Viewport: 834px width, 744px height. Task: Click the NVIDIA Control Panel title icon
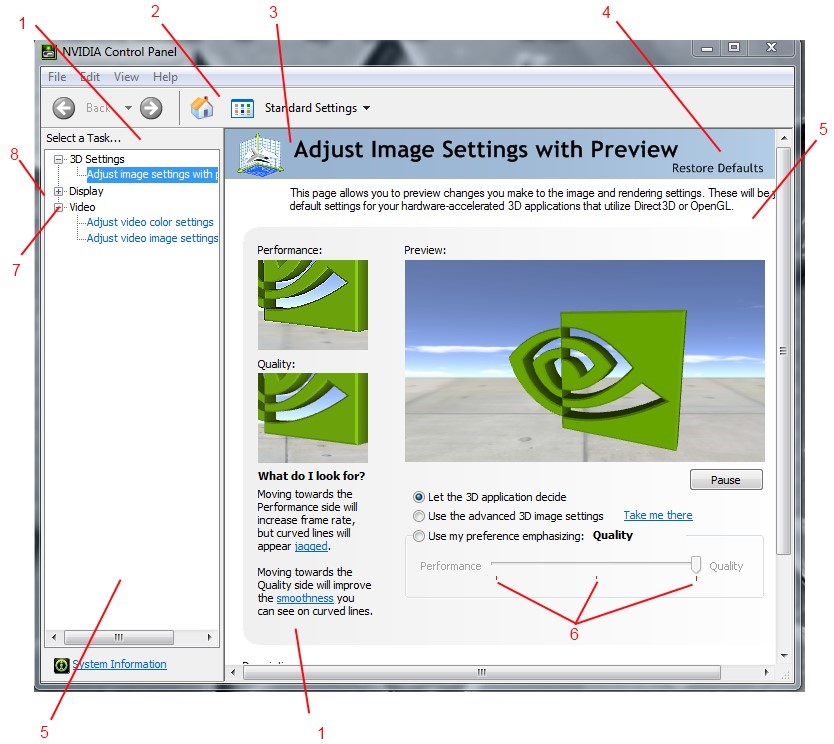(x=49, y=52)
